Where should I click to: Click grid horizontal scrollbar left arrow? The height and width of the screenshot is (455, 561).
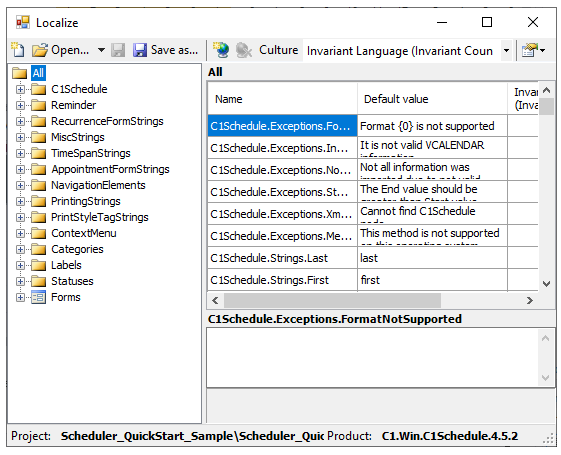click(x=215, y=300)
